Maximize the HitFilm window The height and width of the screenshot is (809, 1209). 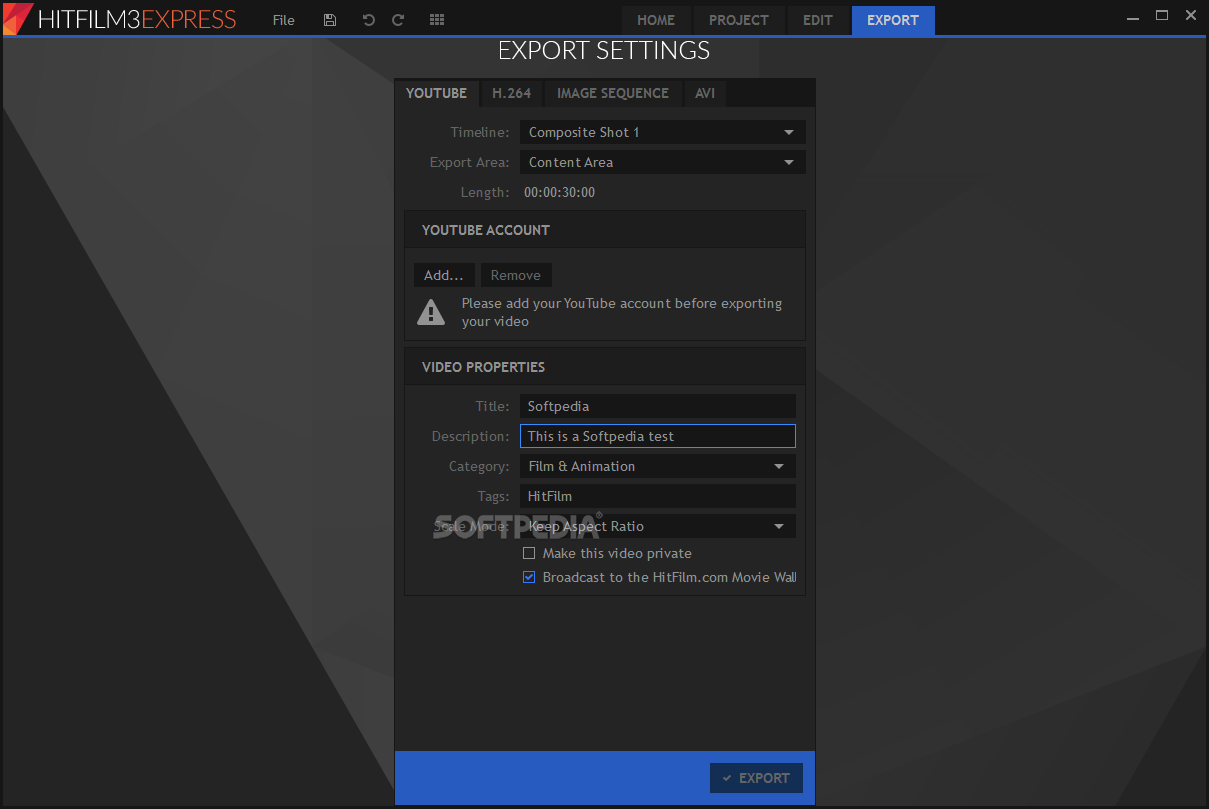pos(1162,15)
